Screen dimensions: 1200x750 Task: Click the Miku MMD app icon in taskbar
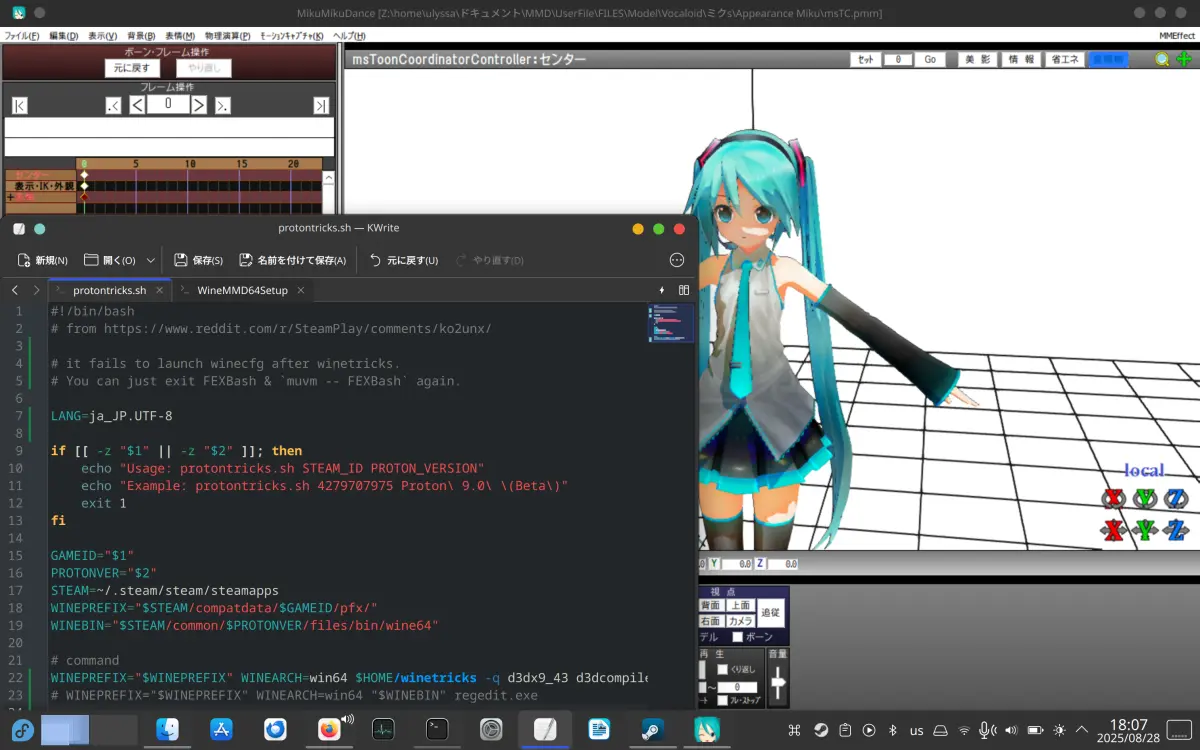tap(707, 729)
